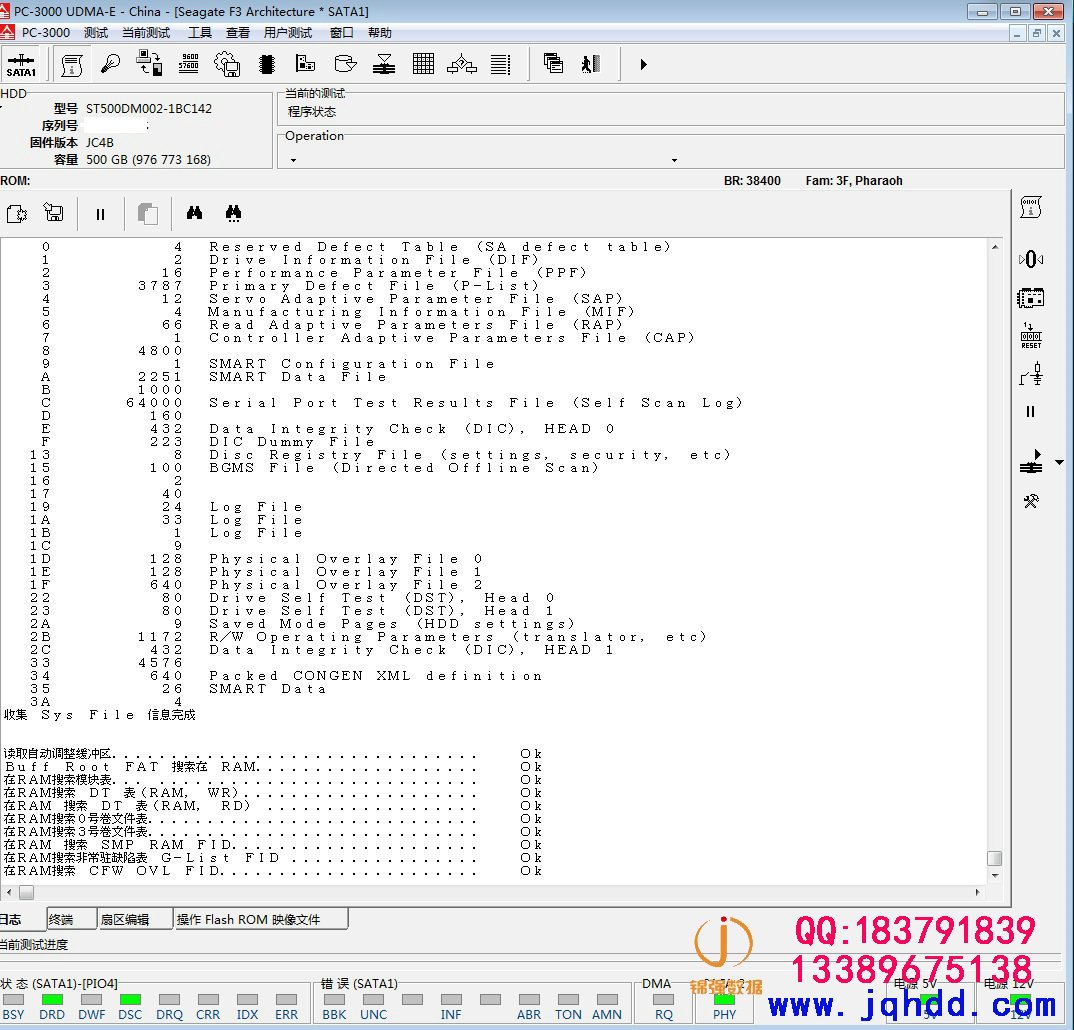Open the drive info scroll icon
Screen dimensions: 1074x1030
tap(71, 64)
